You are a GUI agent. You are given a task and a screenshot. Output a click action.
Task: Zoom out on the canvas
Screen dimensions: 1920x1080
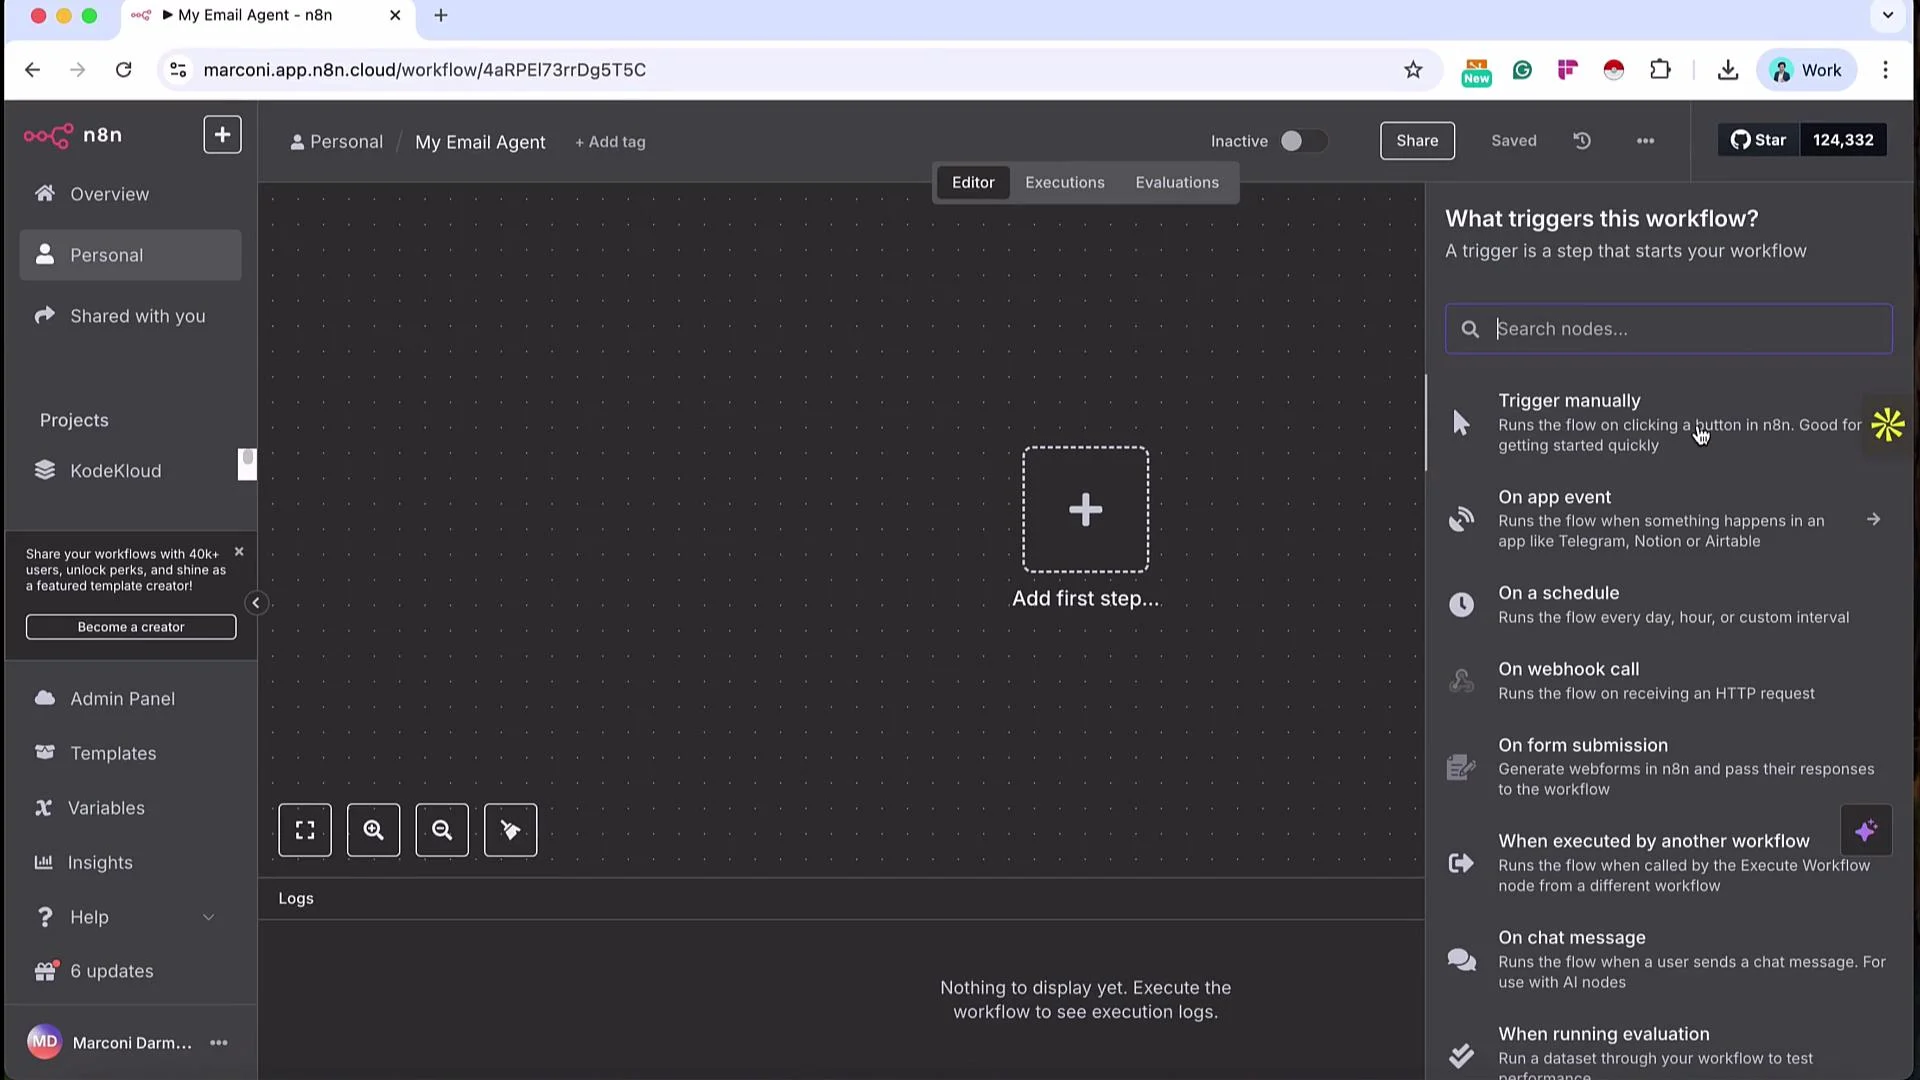(x=442, y=830)
